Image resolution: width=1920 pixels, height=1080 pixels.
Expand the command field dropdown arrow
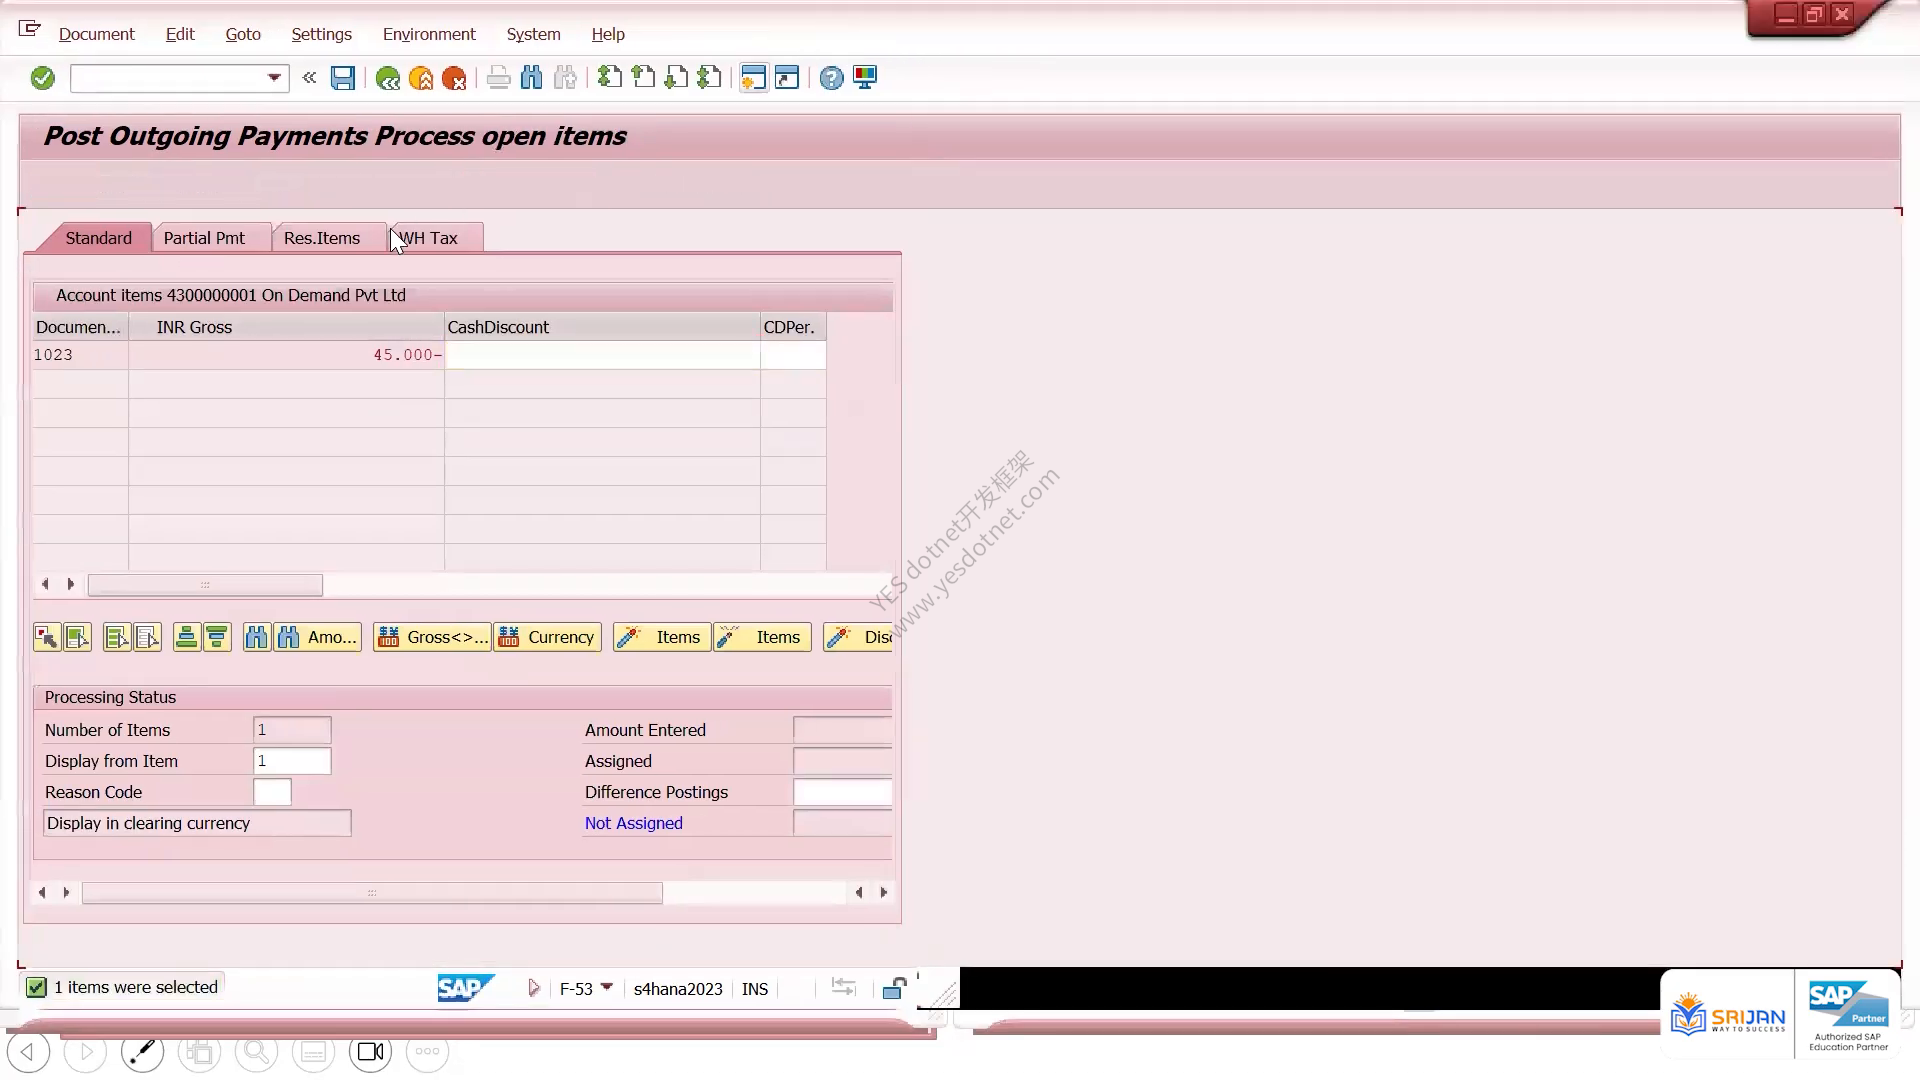click(274, 78)
